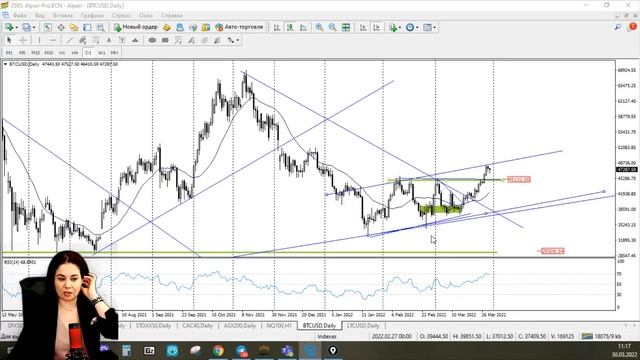
Task: Switch timeframe to H1
Action: [62, 53]
